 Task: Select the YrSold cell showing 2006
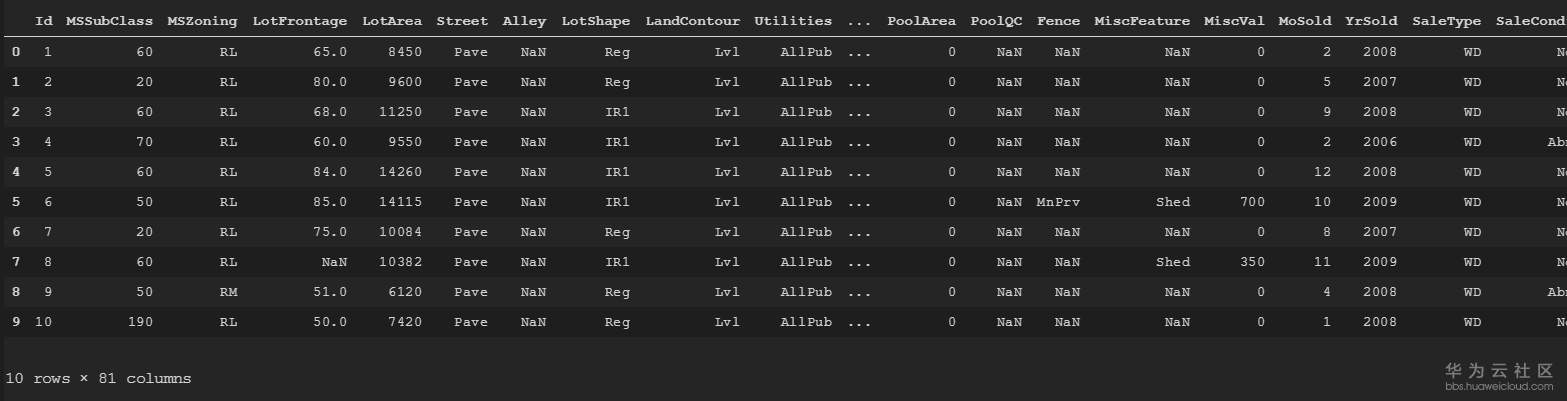click(x=1379, y=142)
